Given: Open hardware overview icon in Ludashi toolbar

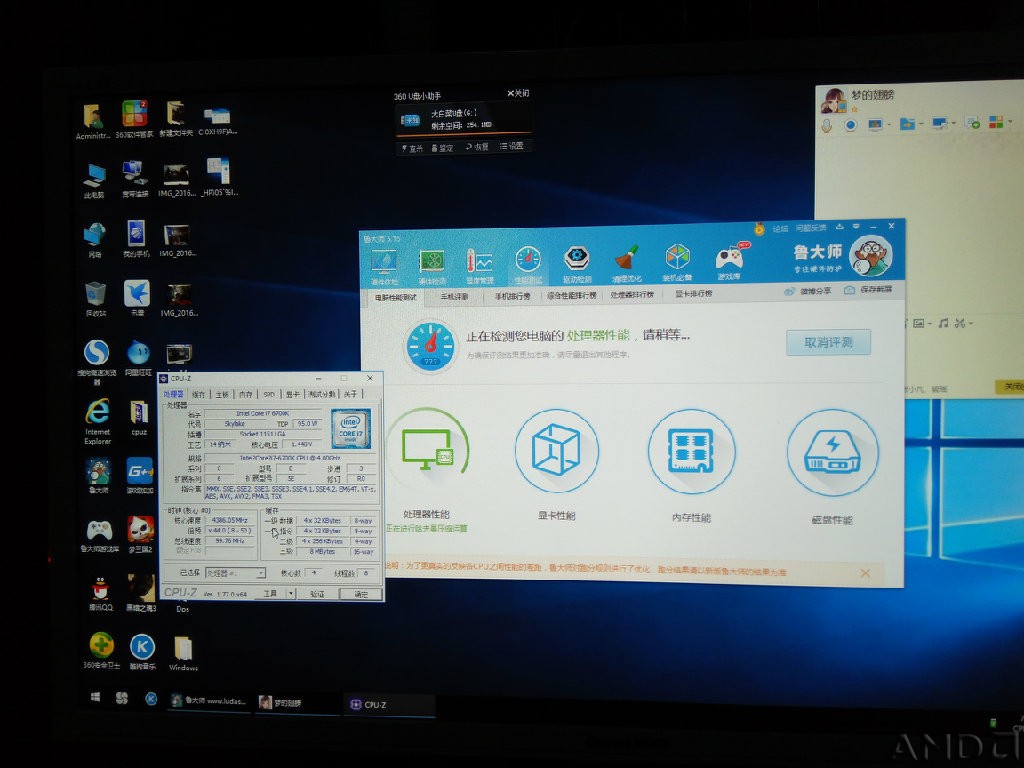Looking at the screenshot, I should coord(384,262).
